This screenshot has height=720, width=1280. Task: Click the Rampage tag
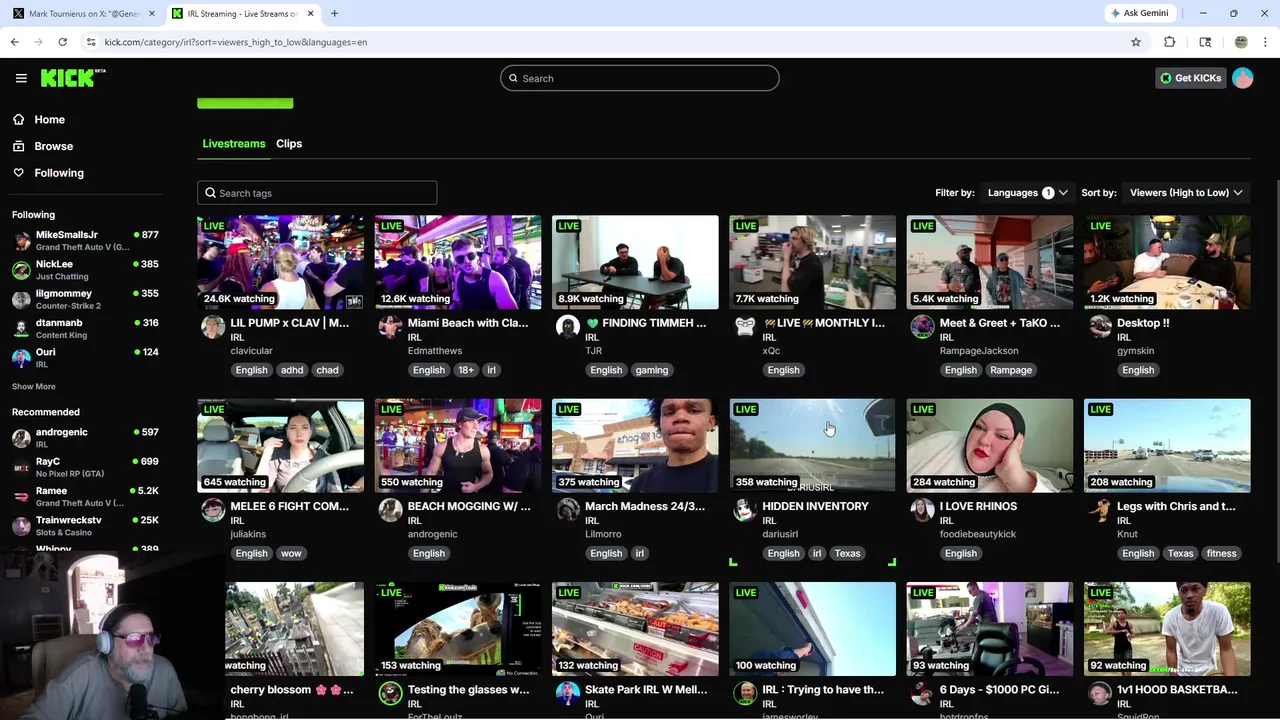point(1011,370)
